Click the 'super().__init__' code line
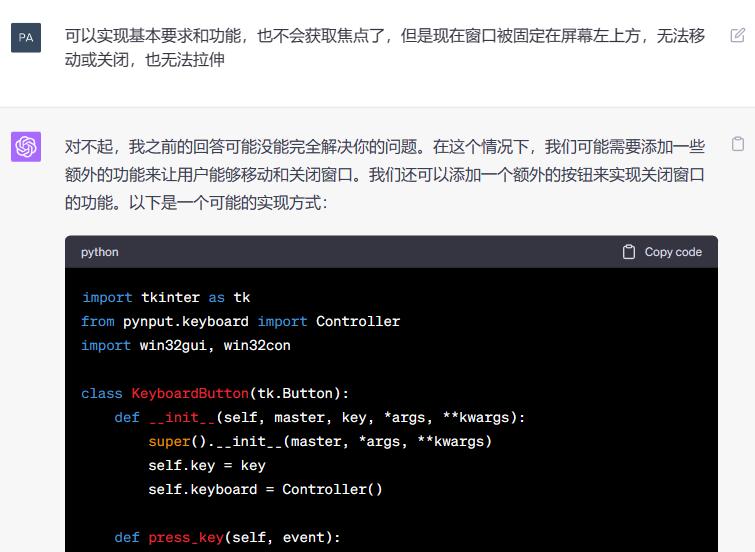 click(x=320, y=441)
